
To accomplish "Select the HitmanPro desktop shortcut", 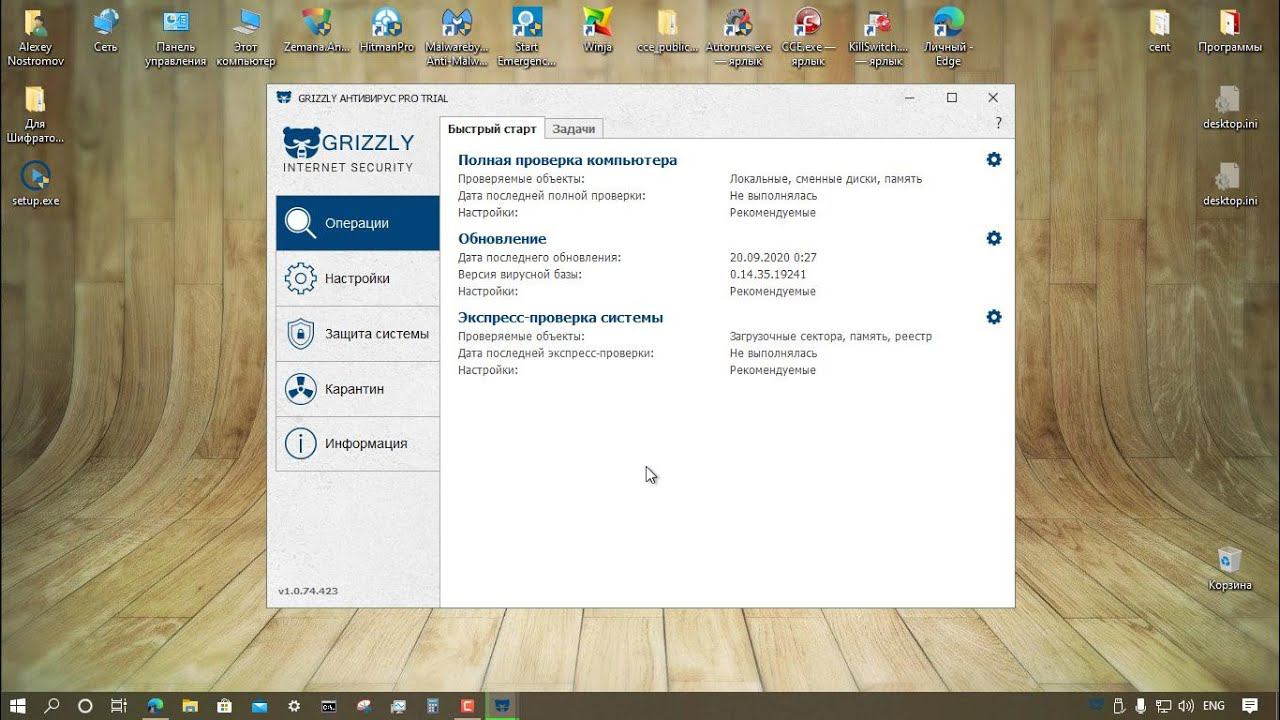I will point(386,31).
